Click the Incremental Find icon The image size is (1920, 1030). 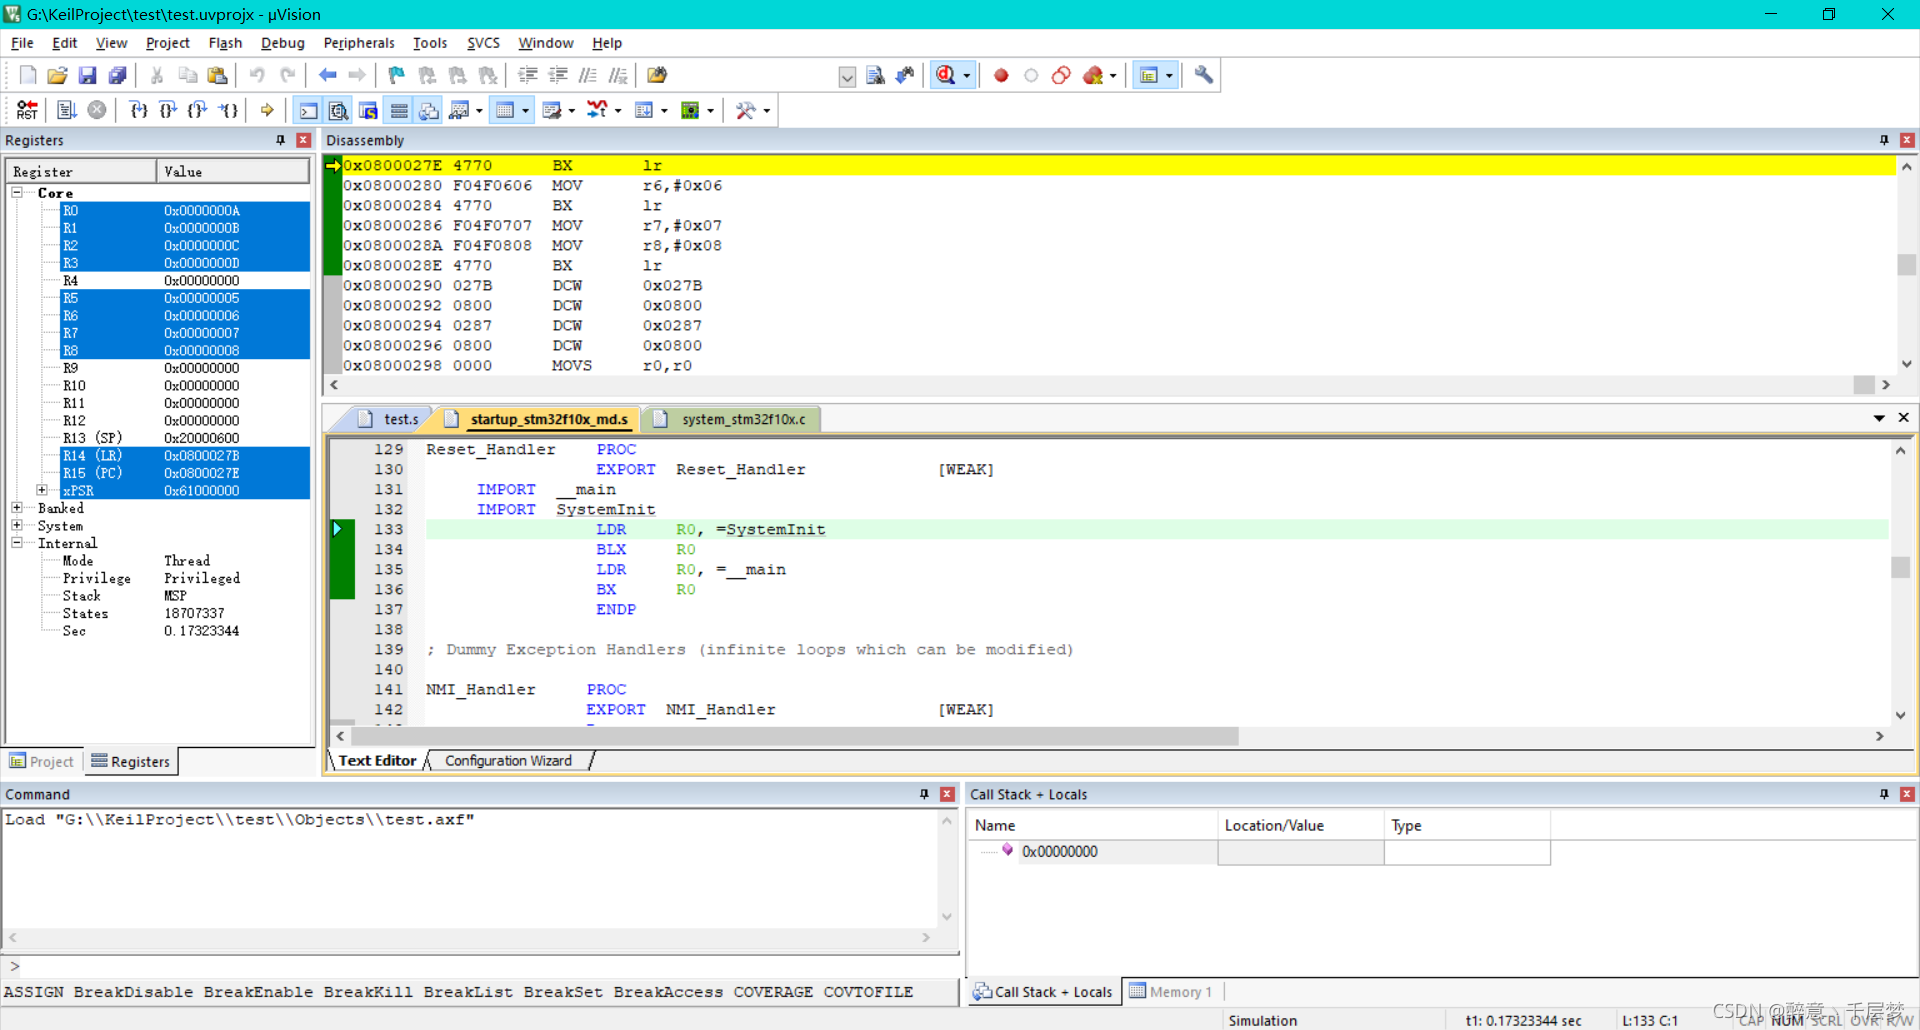905,75
